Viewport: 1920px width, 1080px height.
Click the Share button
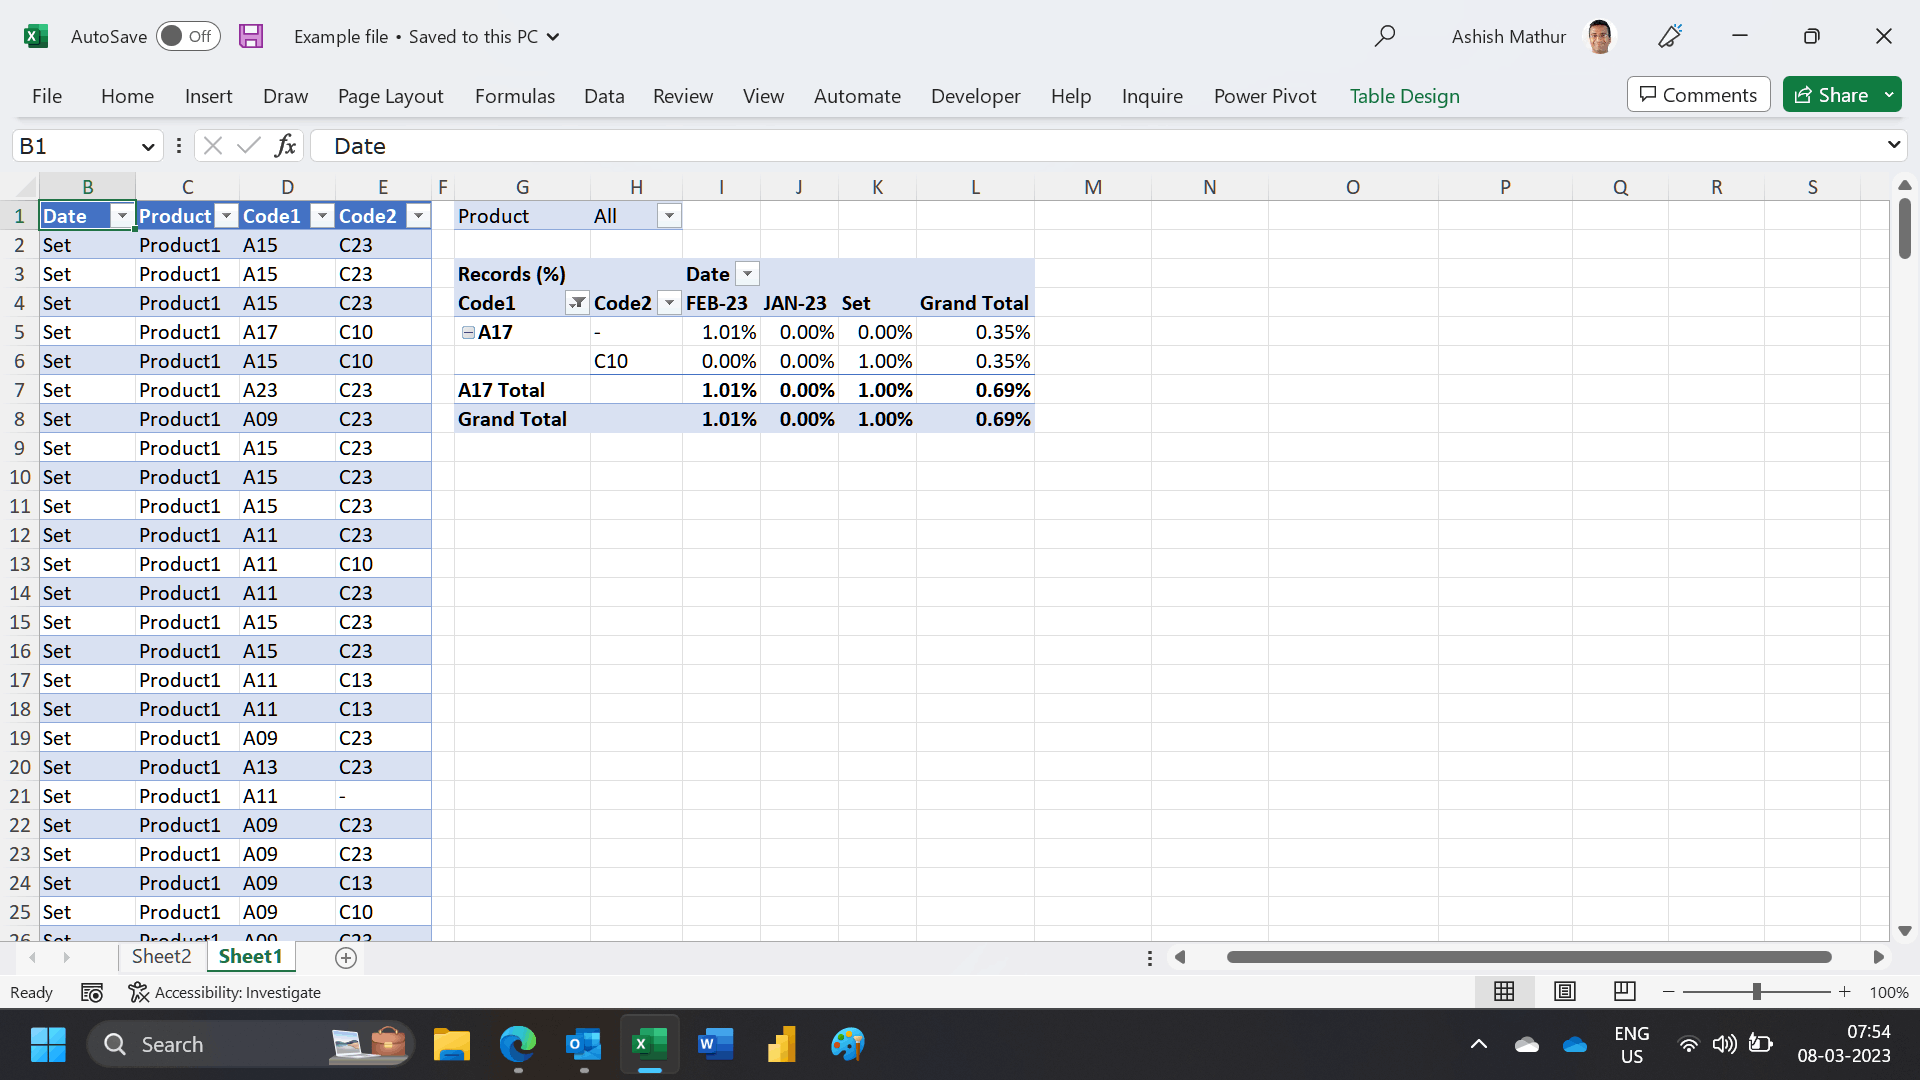coord(1831,95)
